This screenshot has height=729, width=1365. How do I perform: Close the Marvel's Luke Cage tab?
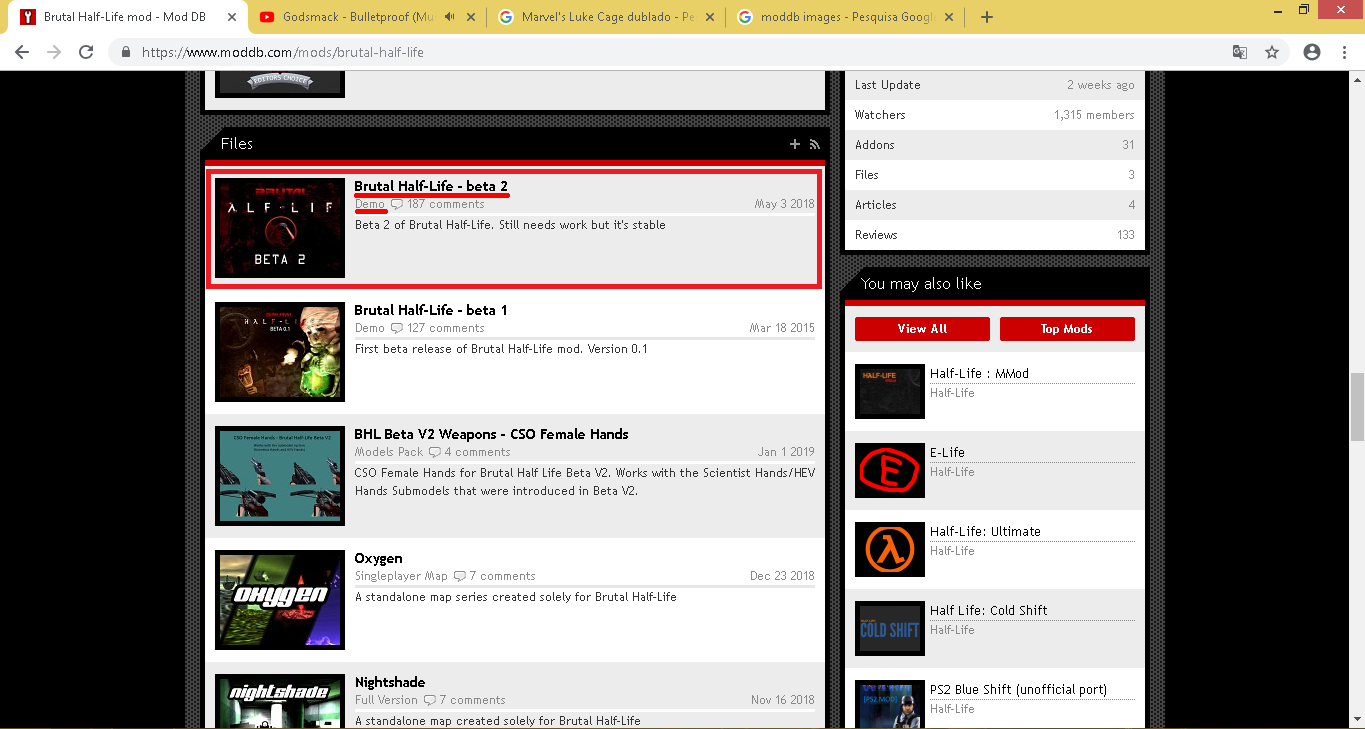[710, 17]
